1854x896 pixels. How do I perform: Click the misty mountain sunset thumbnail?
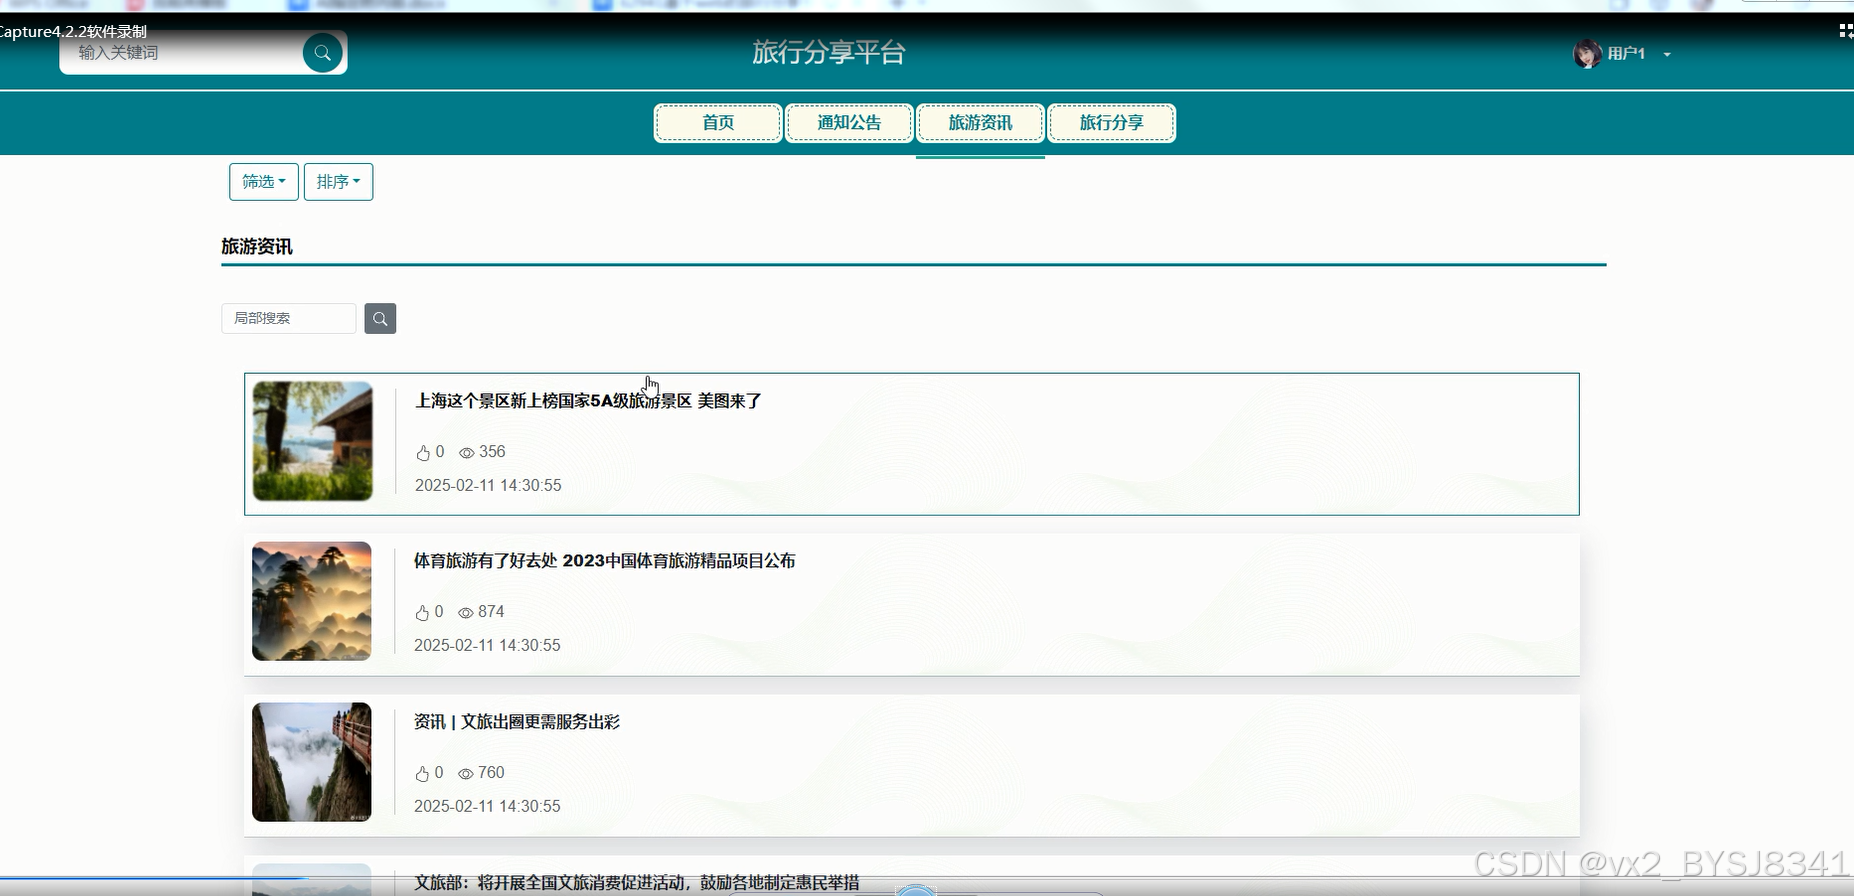(x=312, y=601)
